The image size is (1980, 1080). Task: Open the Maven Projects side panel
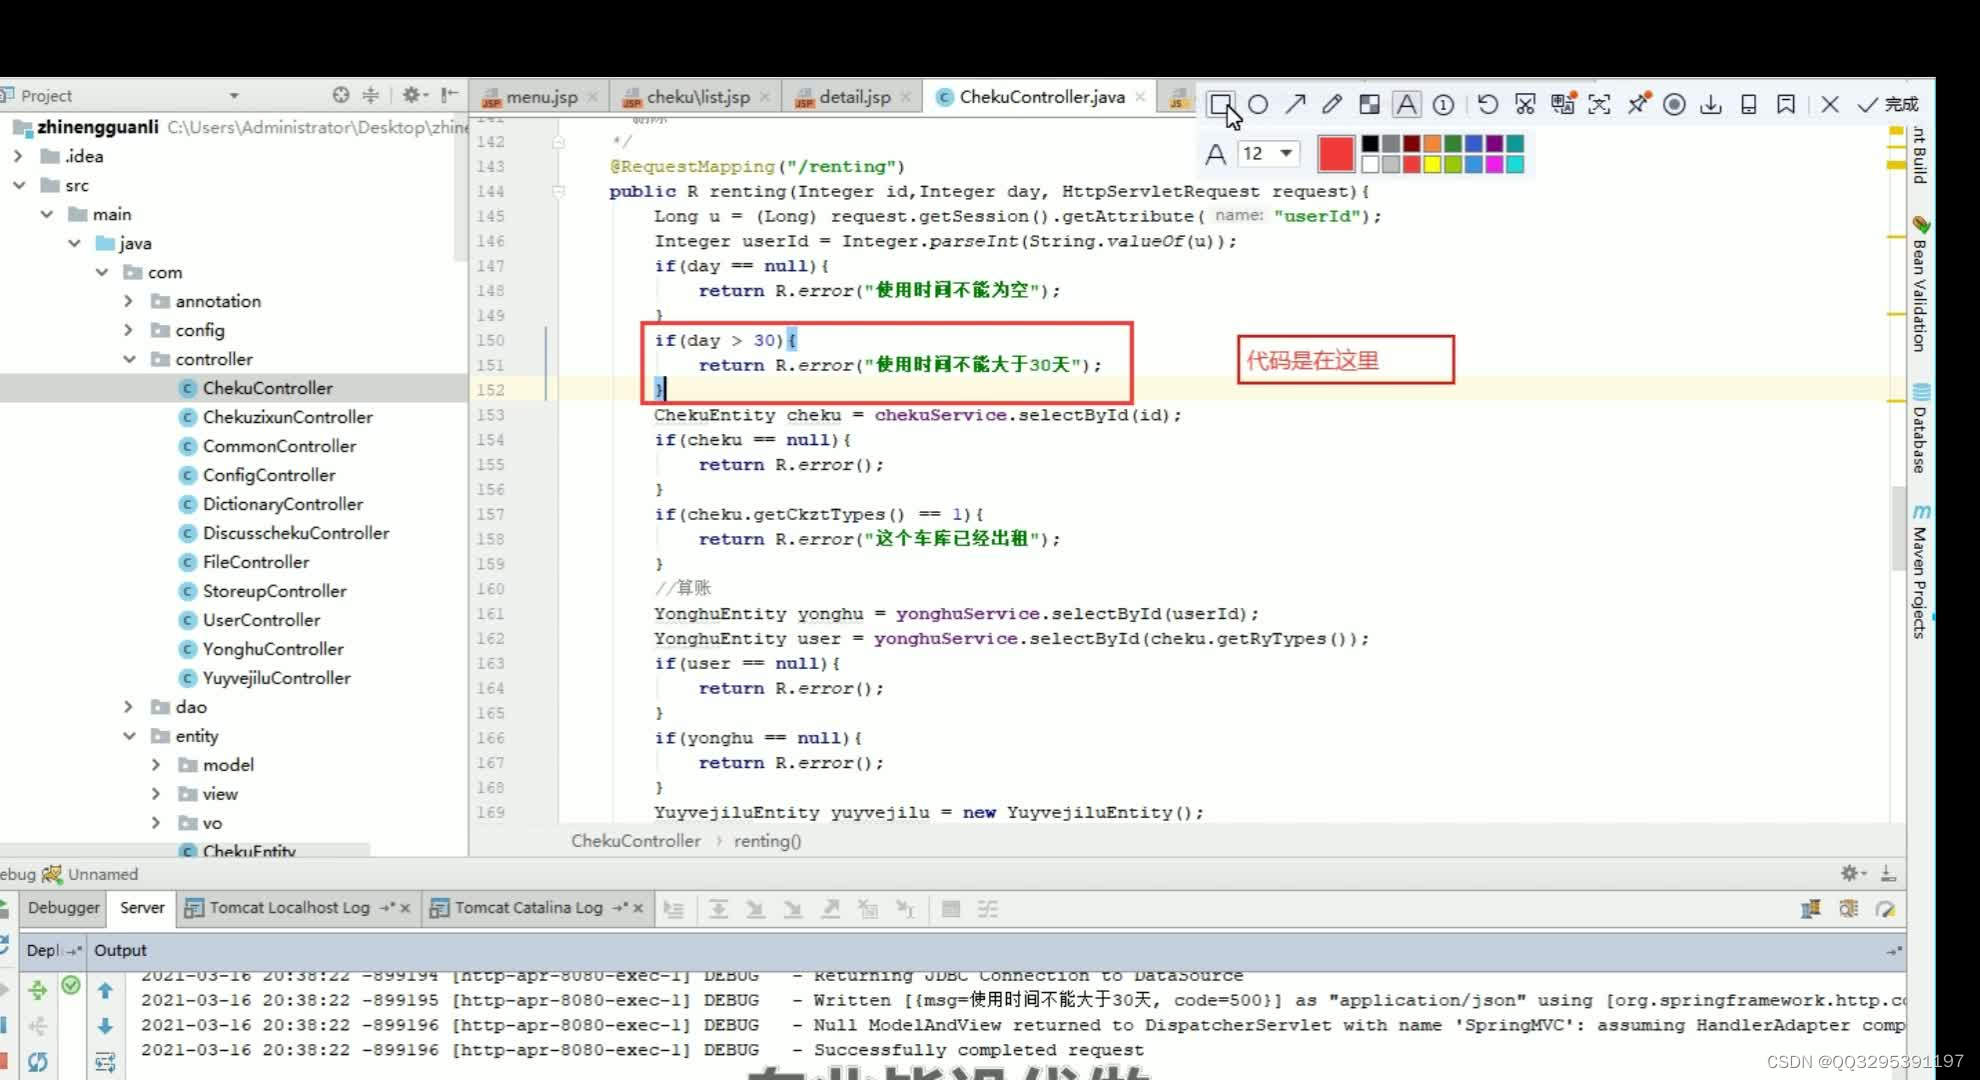[1920, 572]
